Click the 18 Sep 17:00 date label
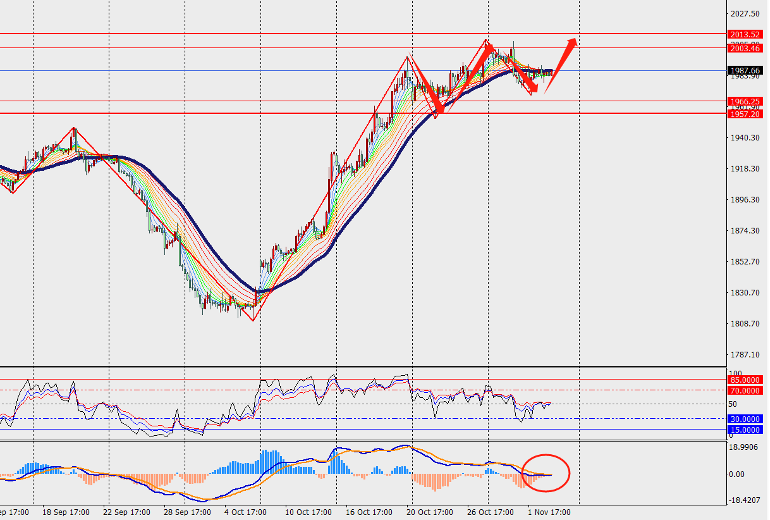770x520 pixels. (66, 512)
